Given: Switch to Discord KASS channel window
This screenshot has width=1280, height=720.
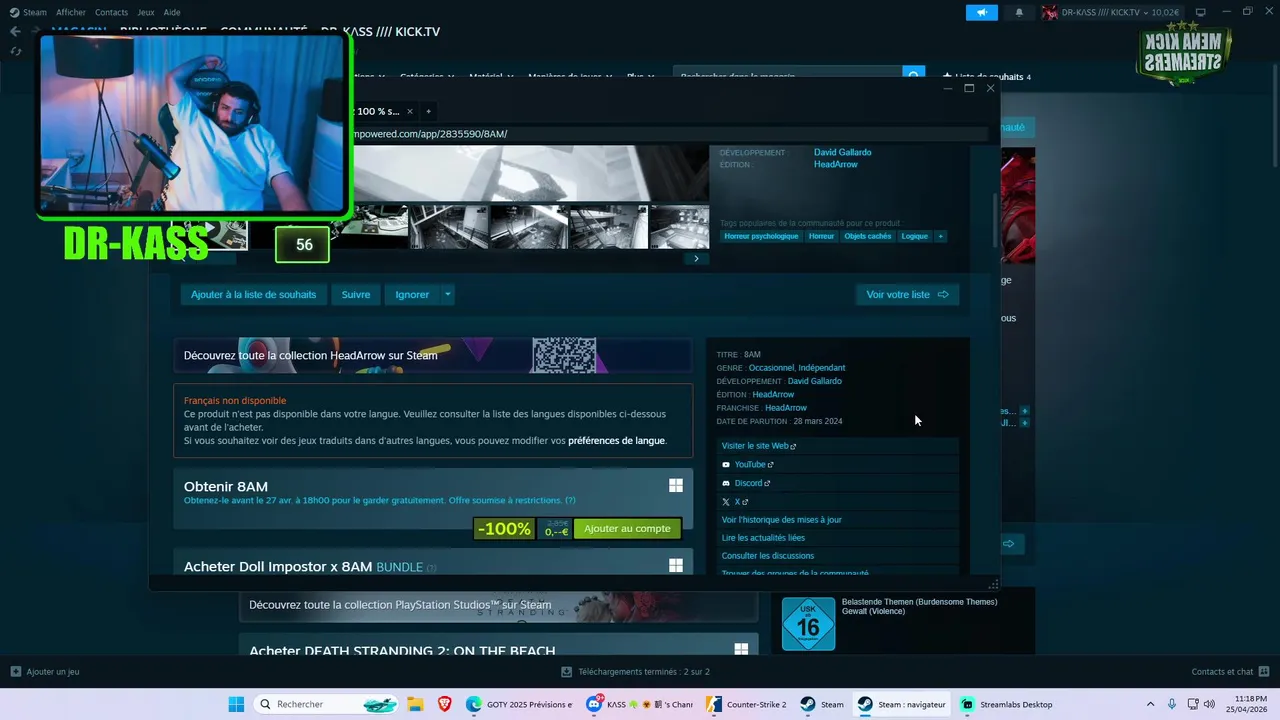Looking at the screenshot, I should pyautogui.click(x=640, y=704).
